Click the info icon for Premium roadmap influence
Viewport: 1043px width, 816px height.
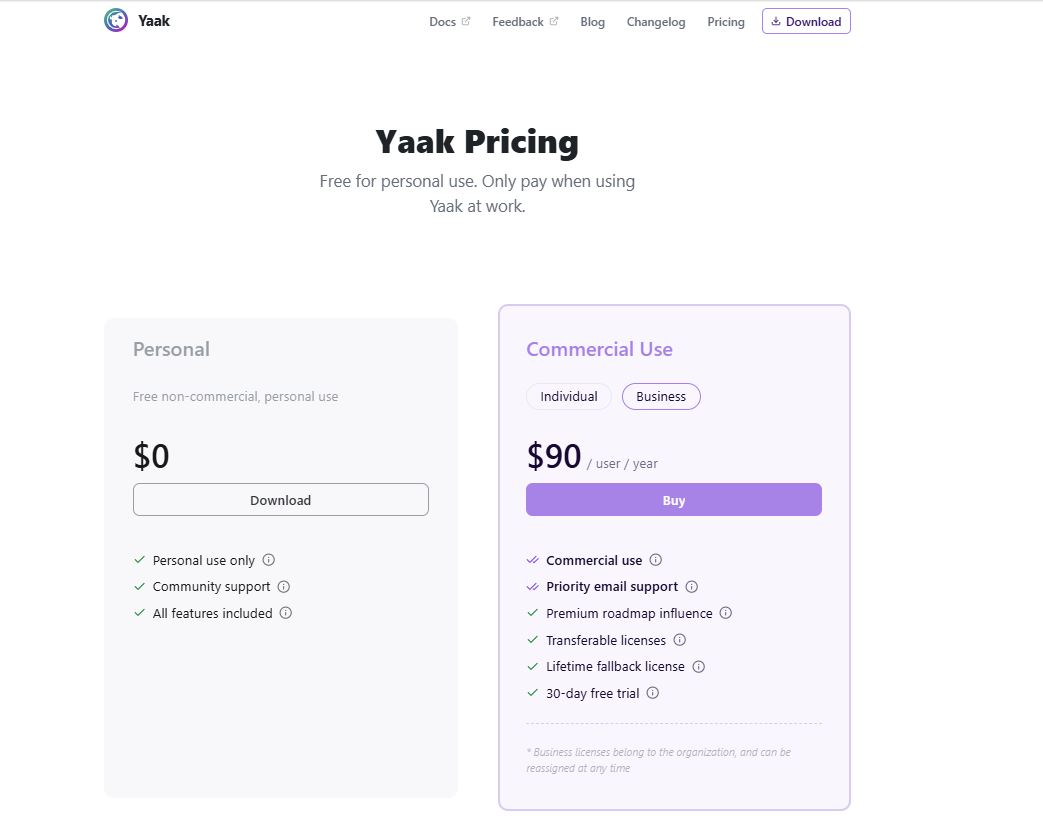point(726,613)
